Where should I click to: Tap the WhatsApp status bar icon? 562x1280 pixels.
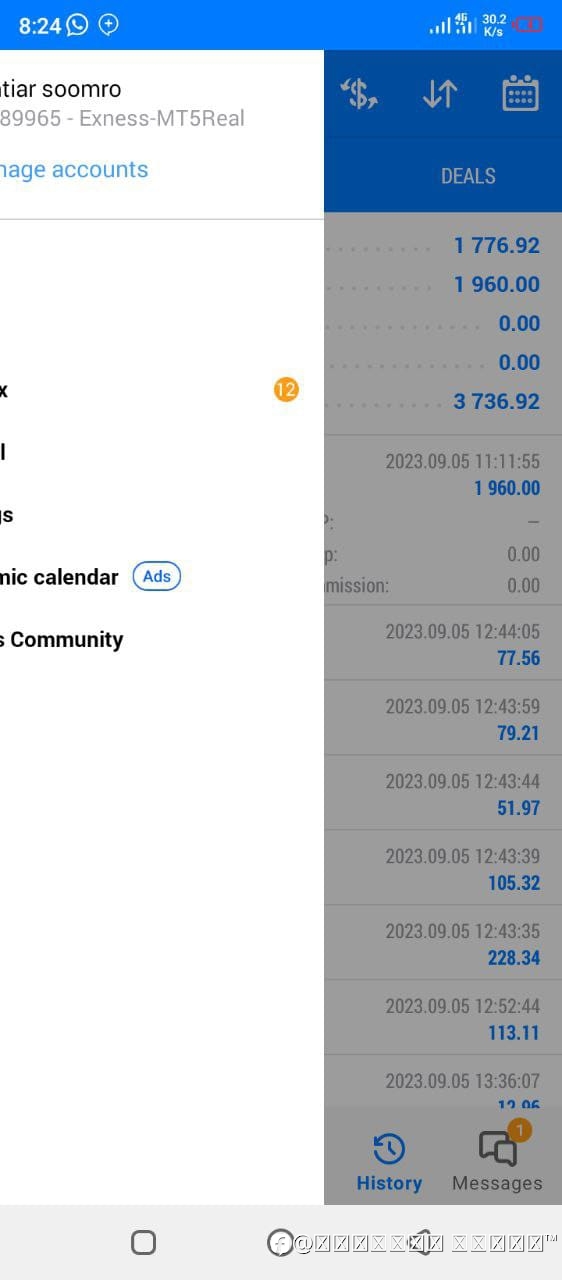point(77,25)
